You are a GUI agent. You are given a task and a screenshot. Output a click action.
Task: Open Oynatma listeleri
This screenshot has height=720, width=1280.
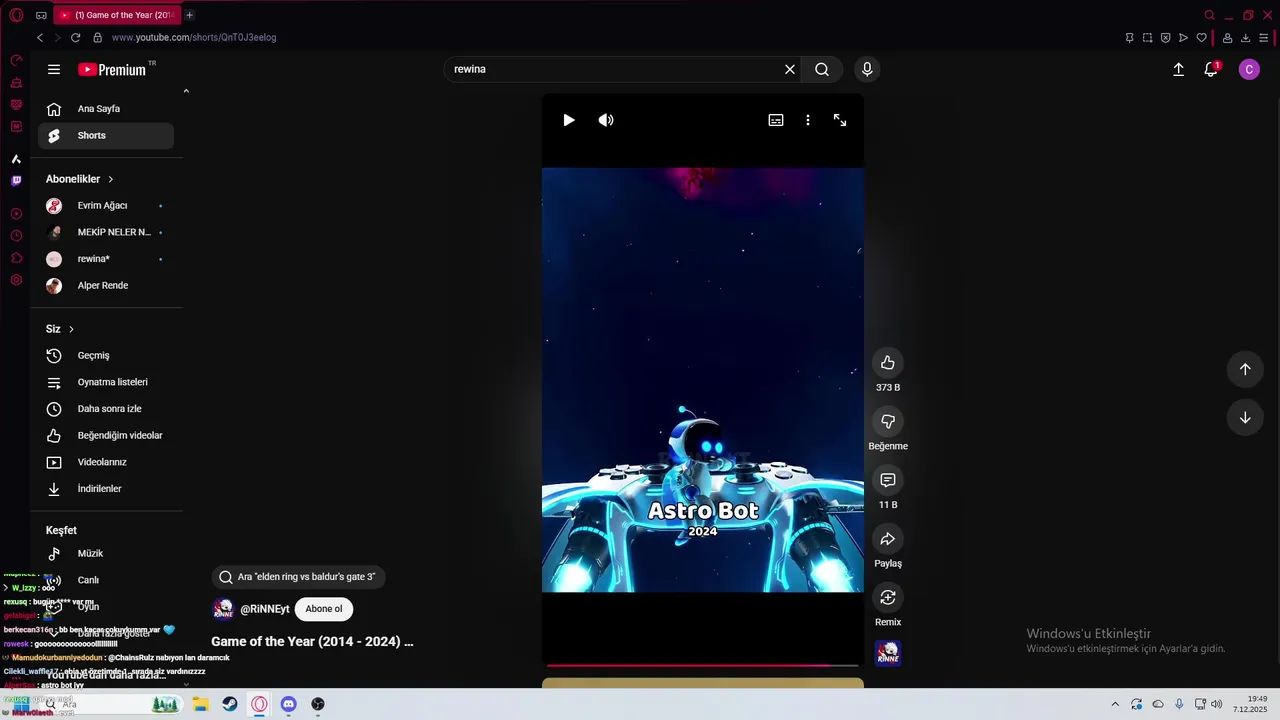coord(106,382)
